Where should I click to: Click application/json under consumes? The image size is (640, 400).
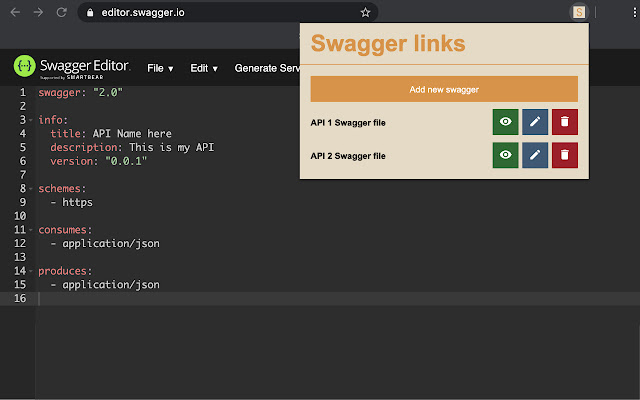[x=111, y=244]
